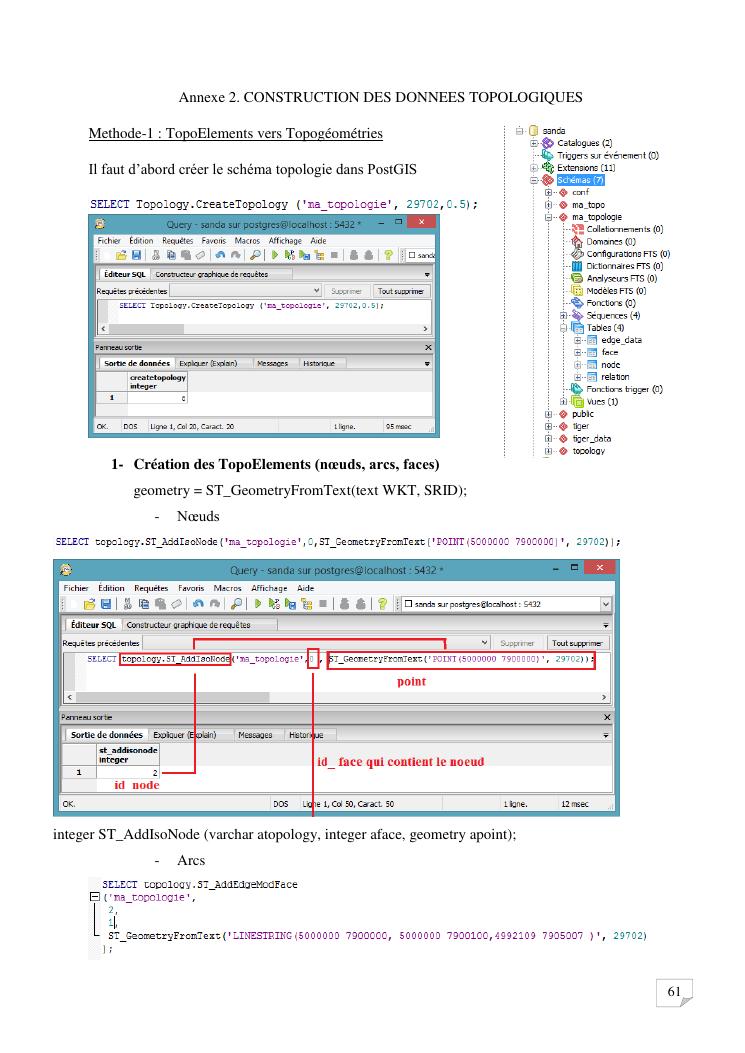745x1053 pixels.
Task: Open Requêtes précédentes dropdown in lower query window
Action: (486, 642)
